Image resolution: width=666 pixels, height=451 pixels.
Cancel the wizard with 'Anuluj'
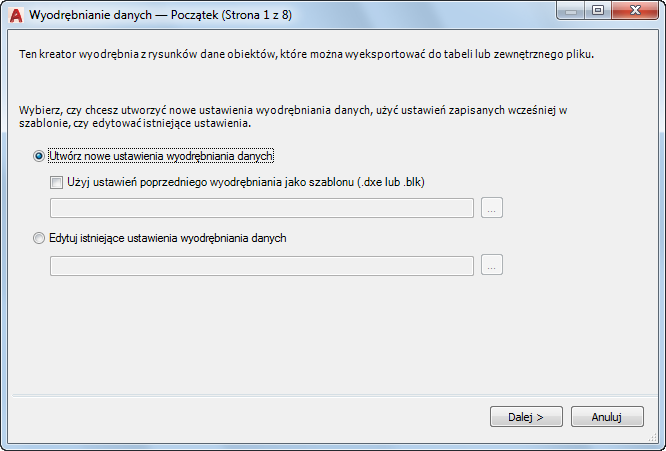point(607,417)
